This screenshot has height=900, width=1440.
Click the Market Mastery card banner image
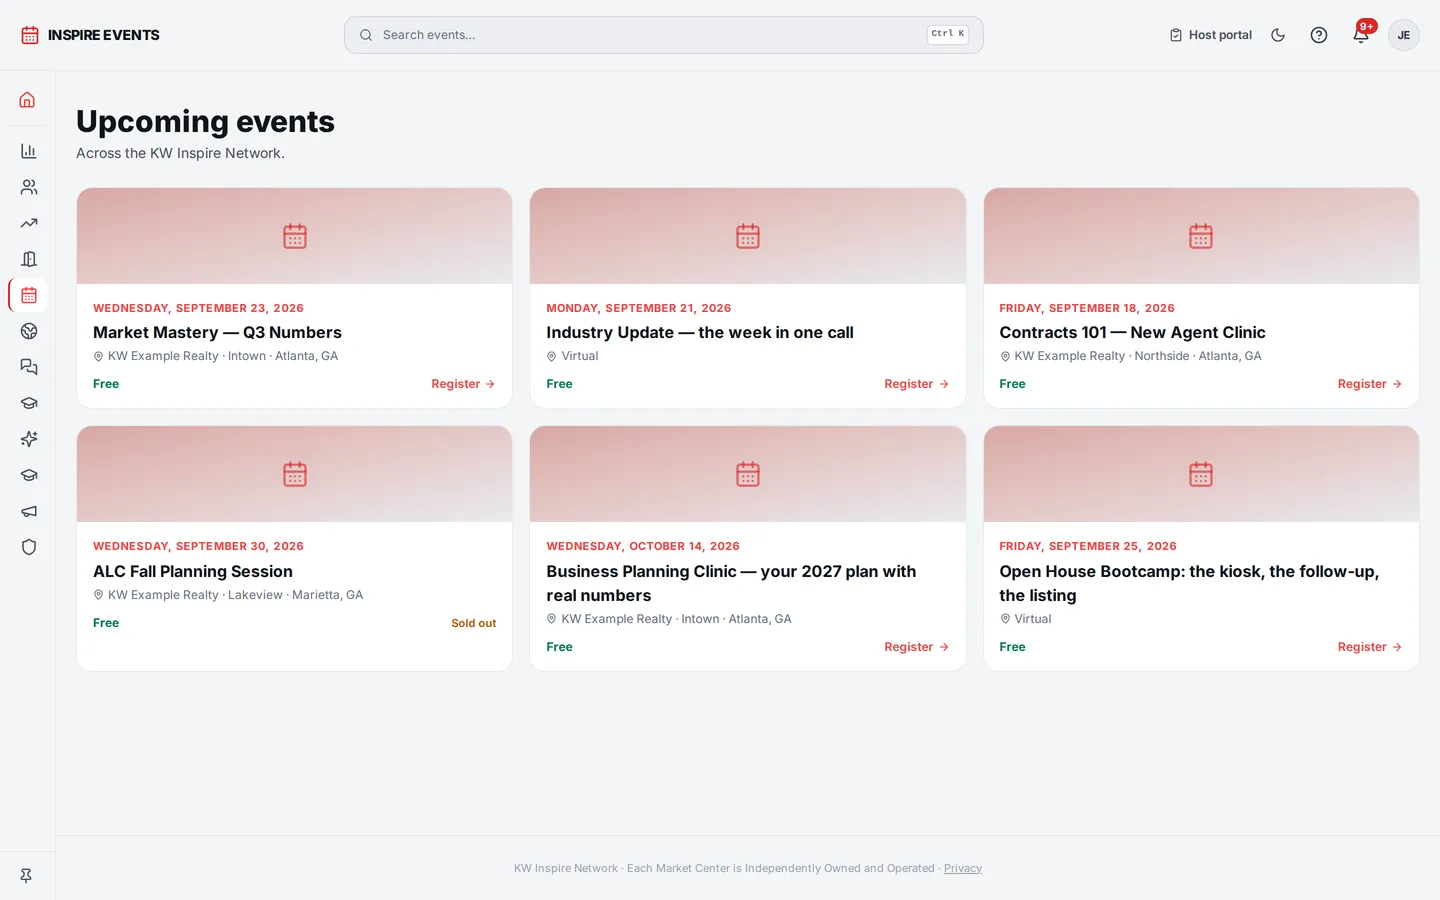[x=294, y=236]
